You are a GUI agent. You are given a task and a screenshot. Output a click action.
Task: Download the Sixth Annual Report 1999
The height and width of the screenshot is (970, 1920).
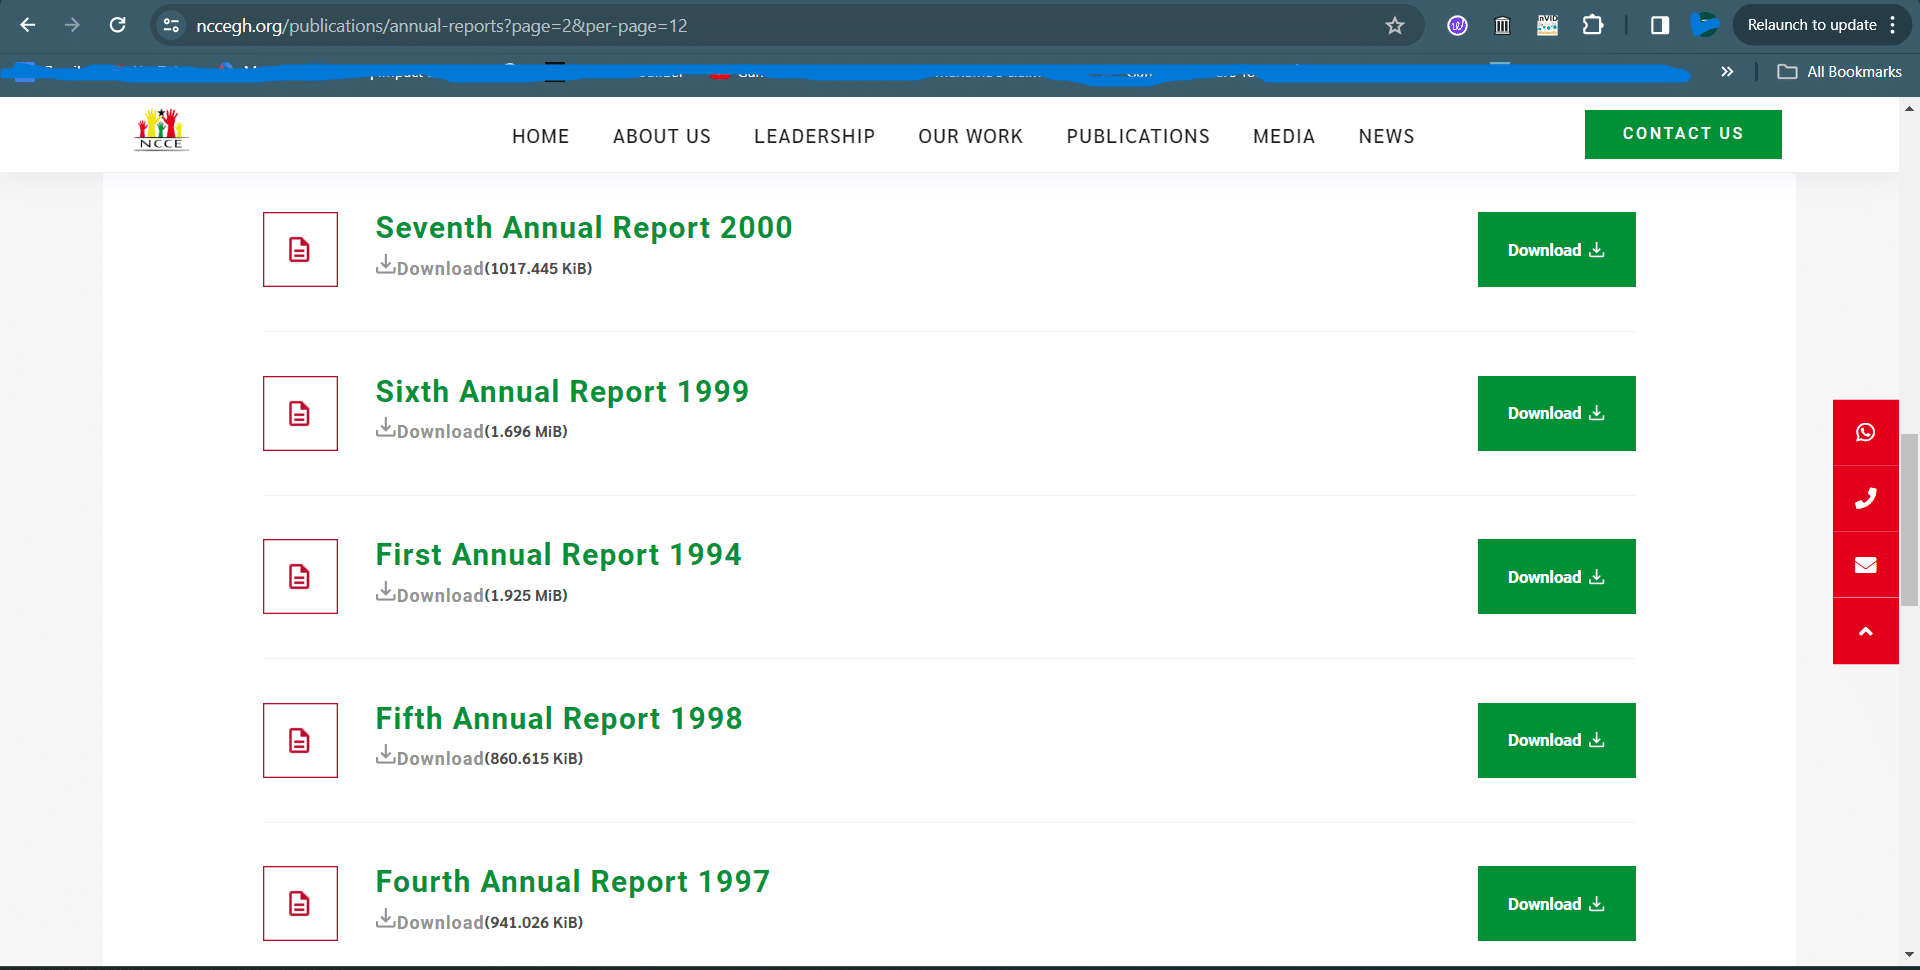coord(1556,413)
